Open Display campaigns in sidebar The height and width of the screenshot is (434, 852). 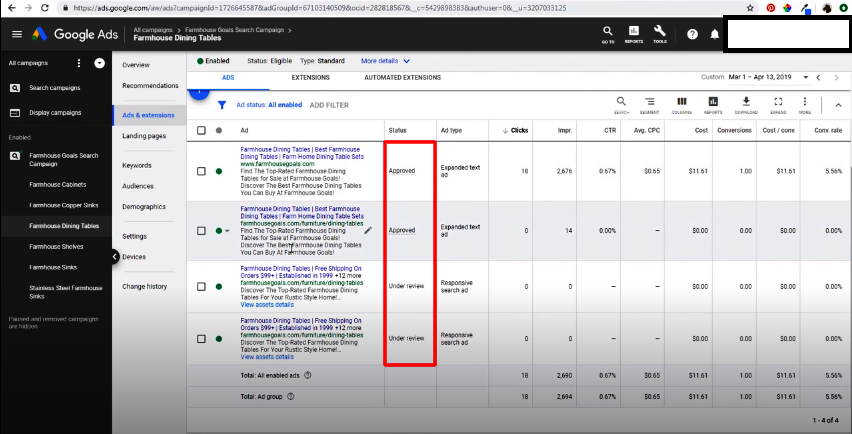[x=55, y=113]
